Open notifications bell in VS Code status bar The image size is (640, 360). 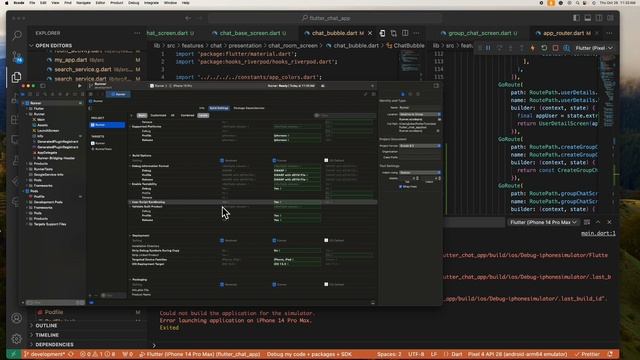click(x=610, y=354)
